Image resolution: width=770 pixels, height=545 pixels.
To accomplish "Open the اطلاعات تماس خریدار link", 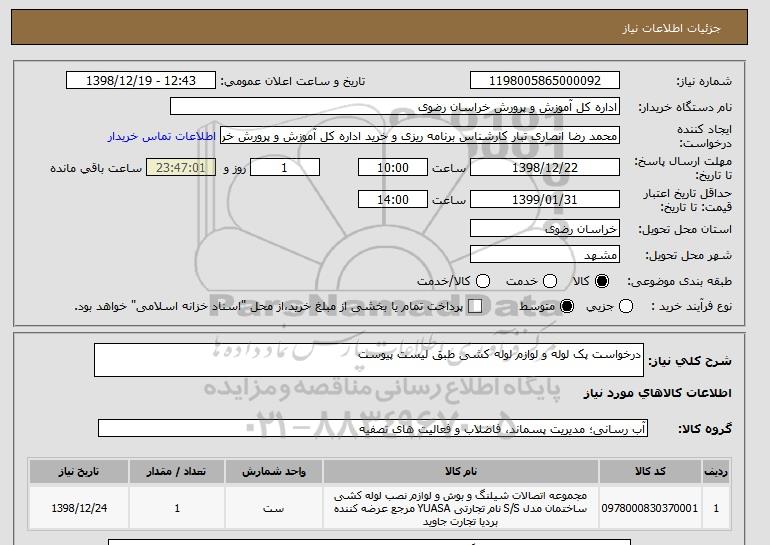I will pyautogui.click(x=162, y=136).
